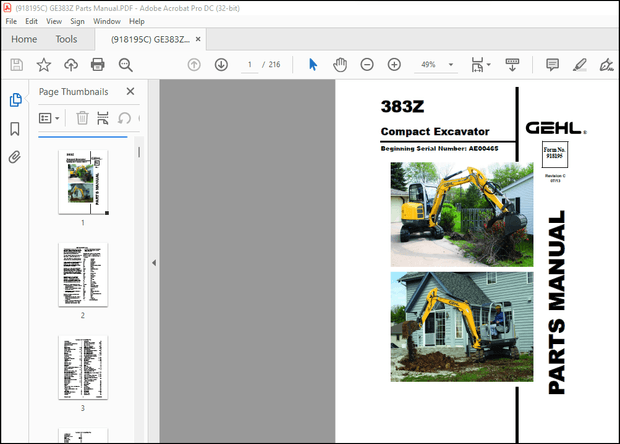The width and height of the screenshot is (620, 444).
Task: Click the '216' total pages label
Action: point(274,64)
